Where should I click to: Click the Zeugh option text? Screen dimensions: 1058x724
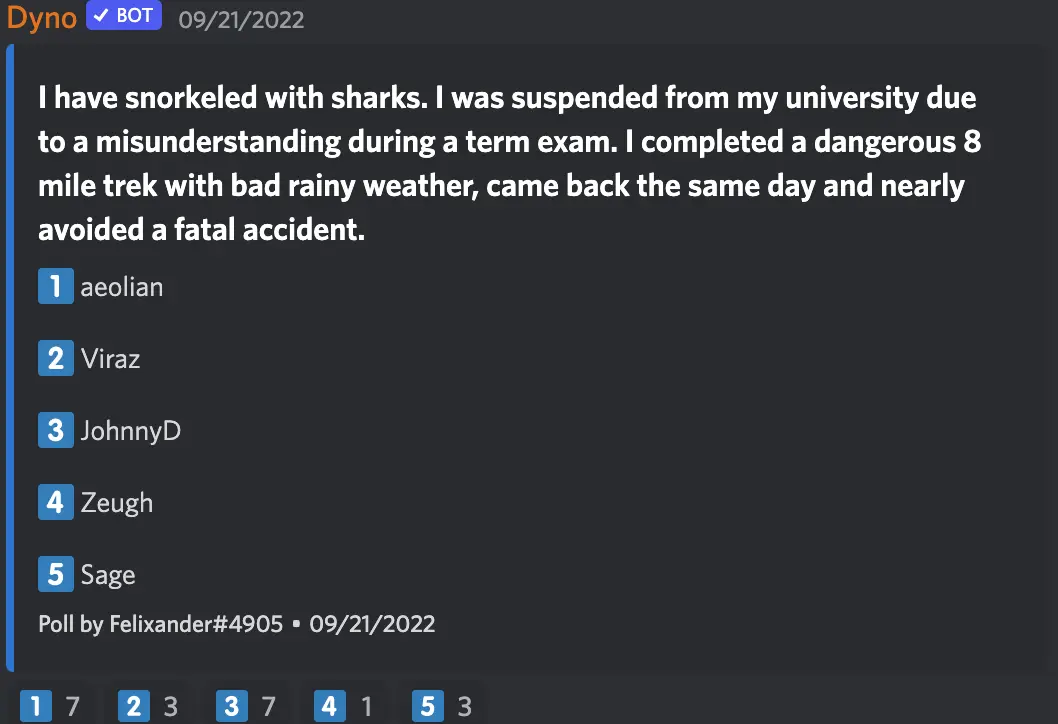[117, 501]
